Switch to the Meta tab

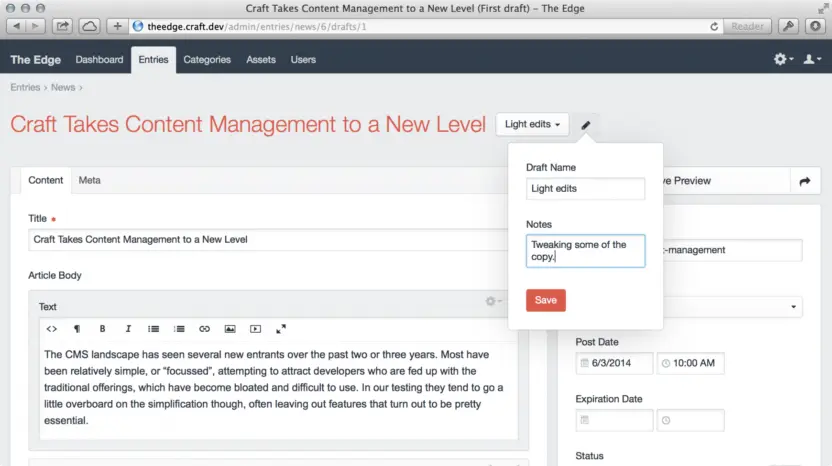pyautogui.click(x=90, y=180)
